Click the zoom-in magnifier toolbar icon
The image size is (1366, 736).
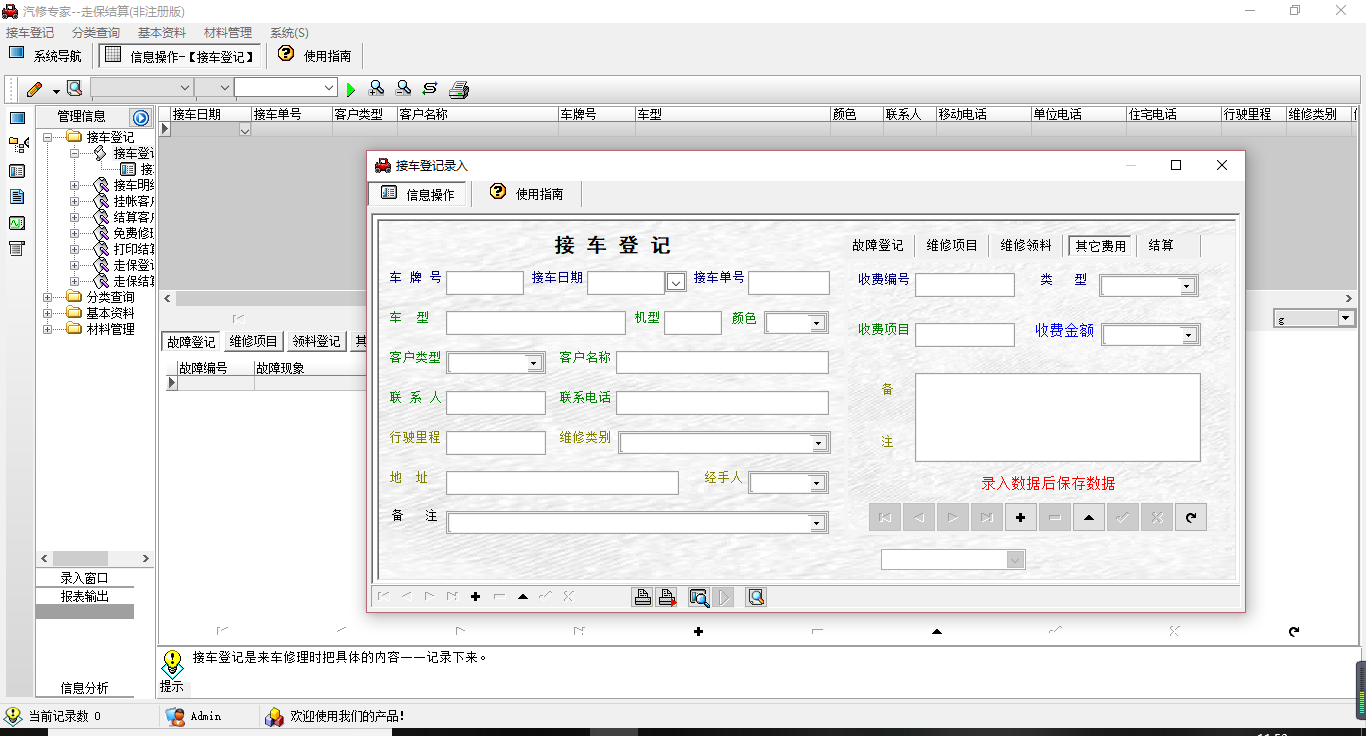click(x=377, y=89)
